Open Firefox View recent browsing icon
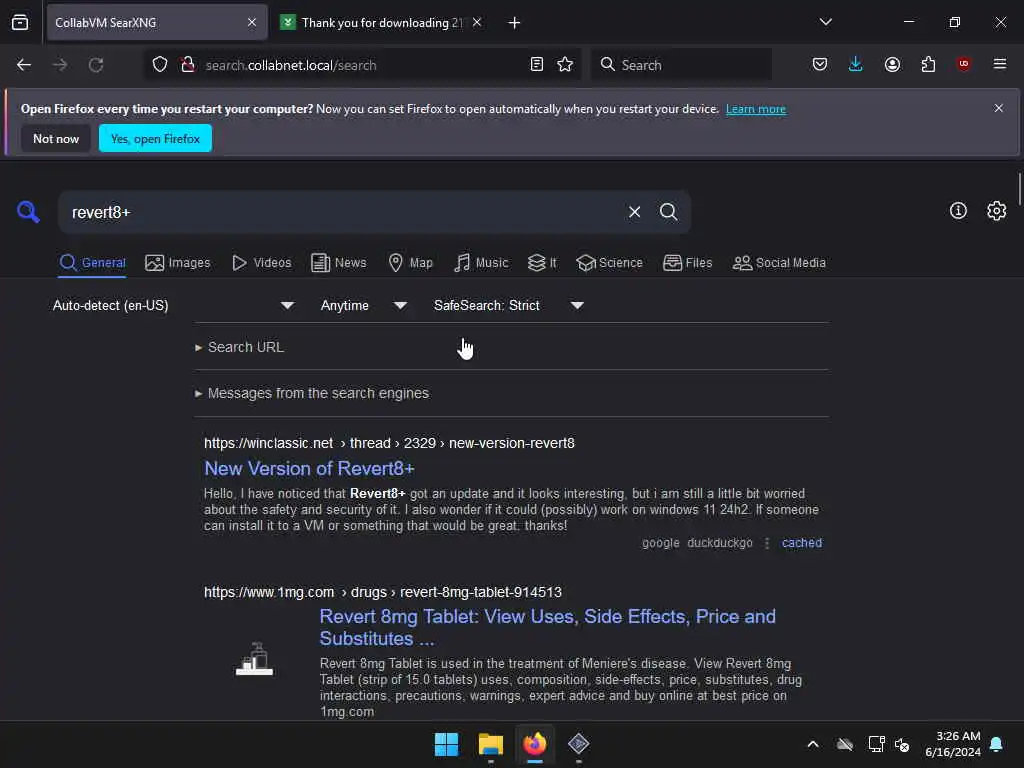1024x768 pixels. pos(20,22)
